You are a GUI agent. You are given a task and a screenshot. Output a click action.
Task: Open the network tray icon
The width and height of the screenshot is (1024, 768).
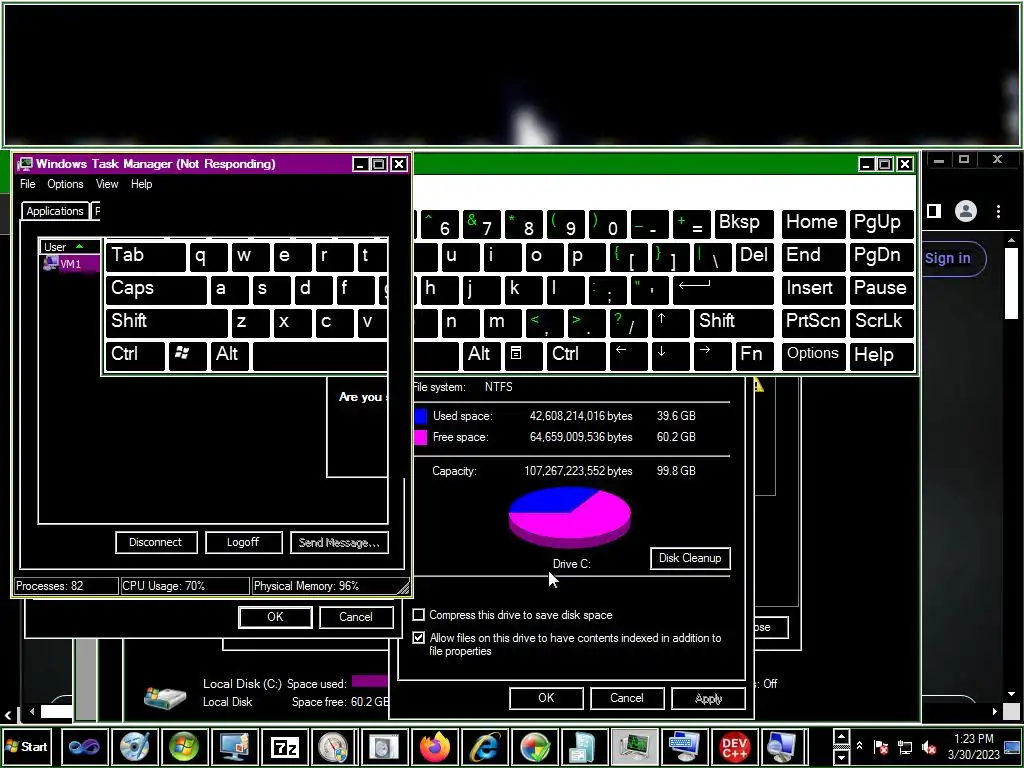coord(905,746)
